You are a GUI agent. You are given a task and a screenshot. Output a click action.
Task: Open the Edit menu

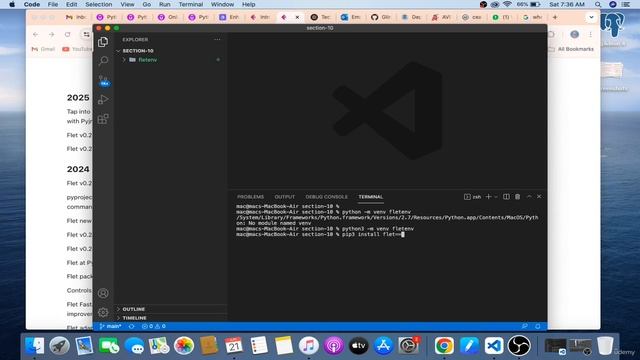(71, 4)
